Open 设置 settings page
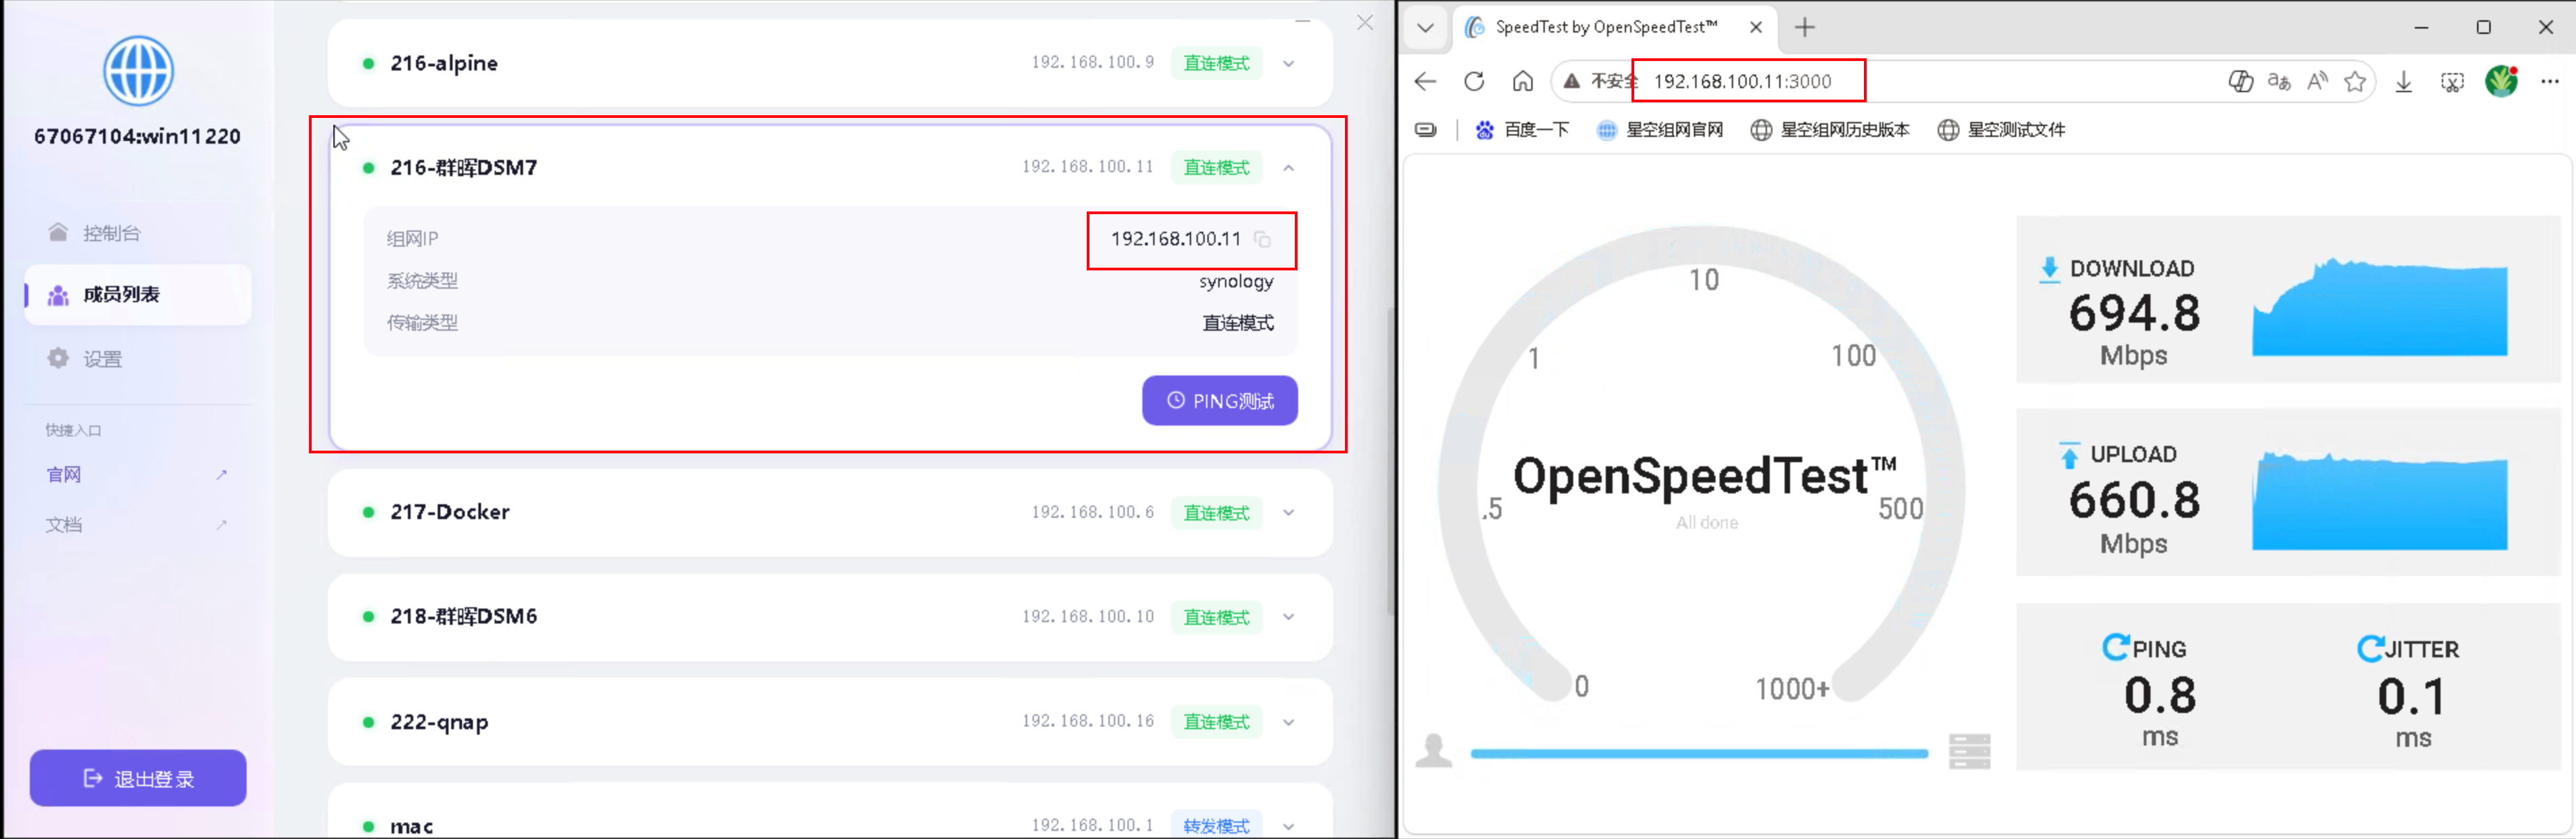Viewport: 2576px width, 839px height. tap(138, 359)
